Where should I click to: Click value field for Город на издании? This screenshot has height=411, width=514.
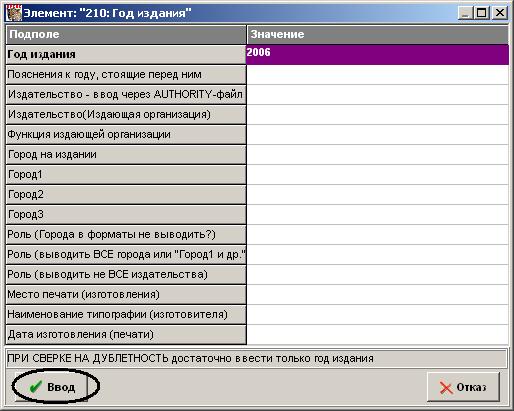[377, 155]
